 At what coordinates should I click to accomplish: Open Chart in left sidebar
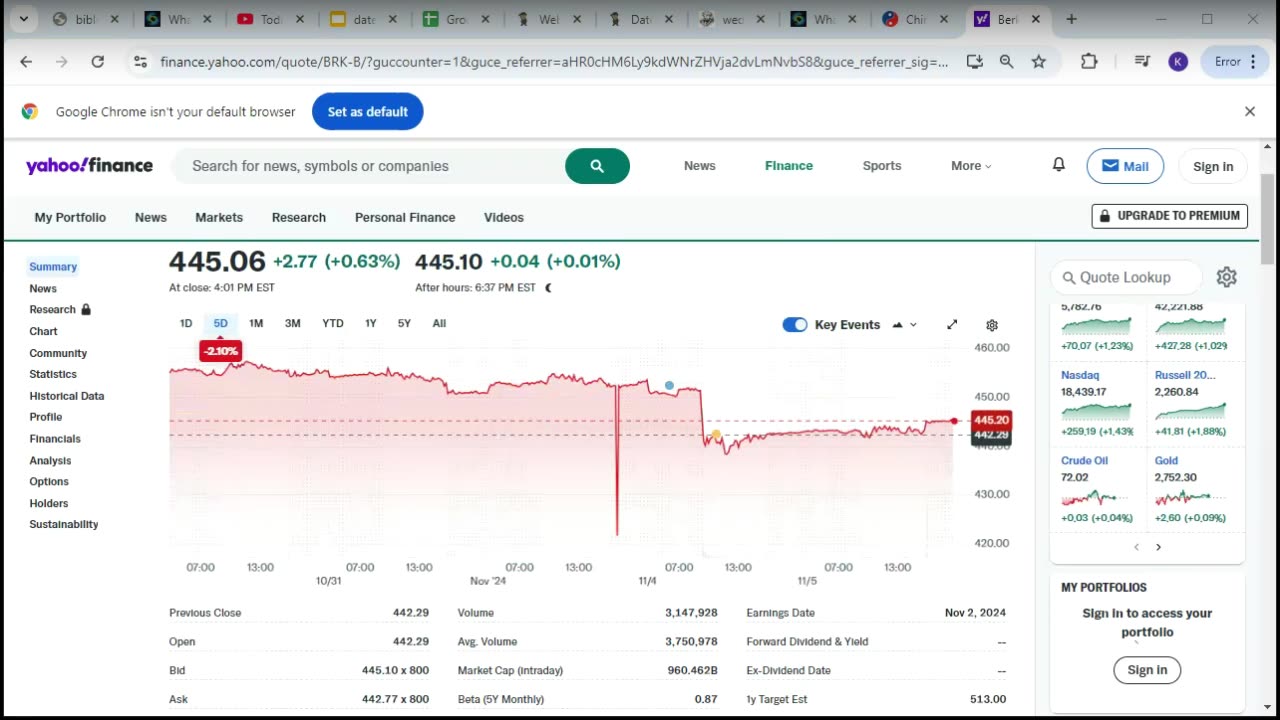click(x=43, y=331)
